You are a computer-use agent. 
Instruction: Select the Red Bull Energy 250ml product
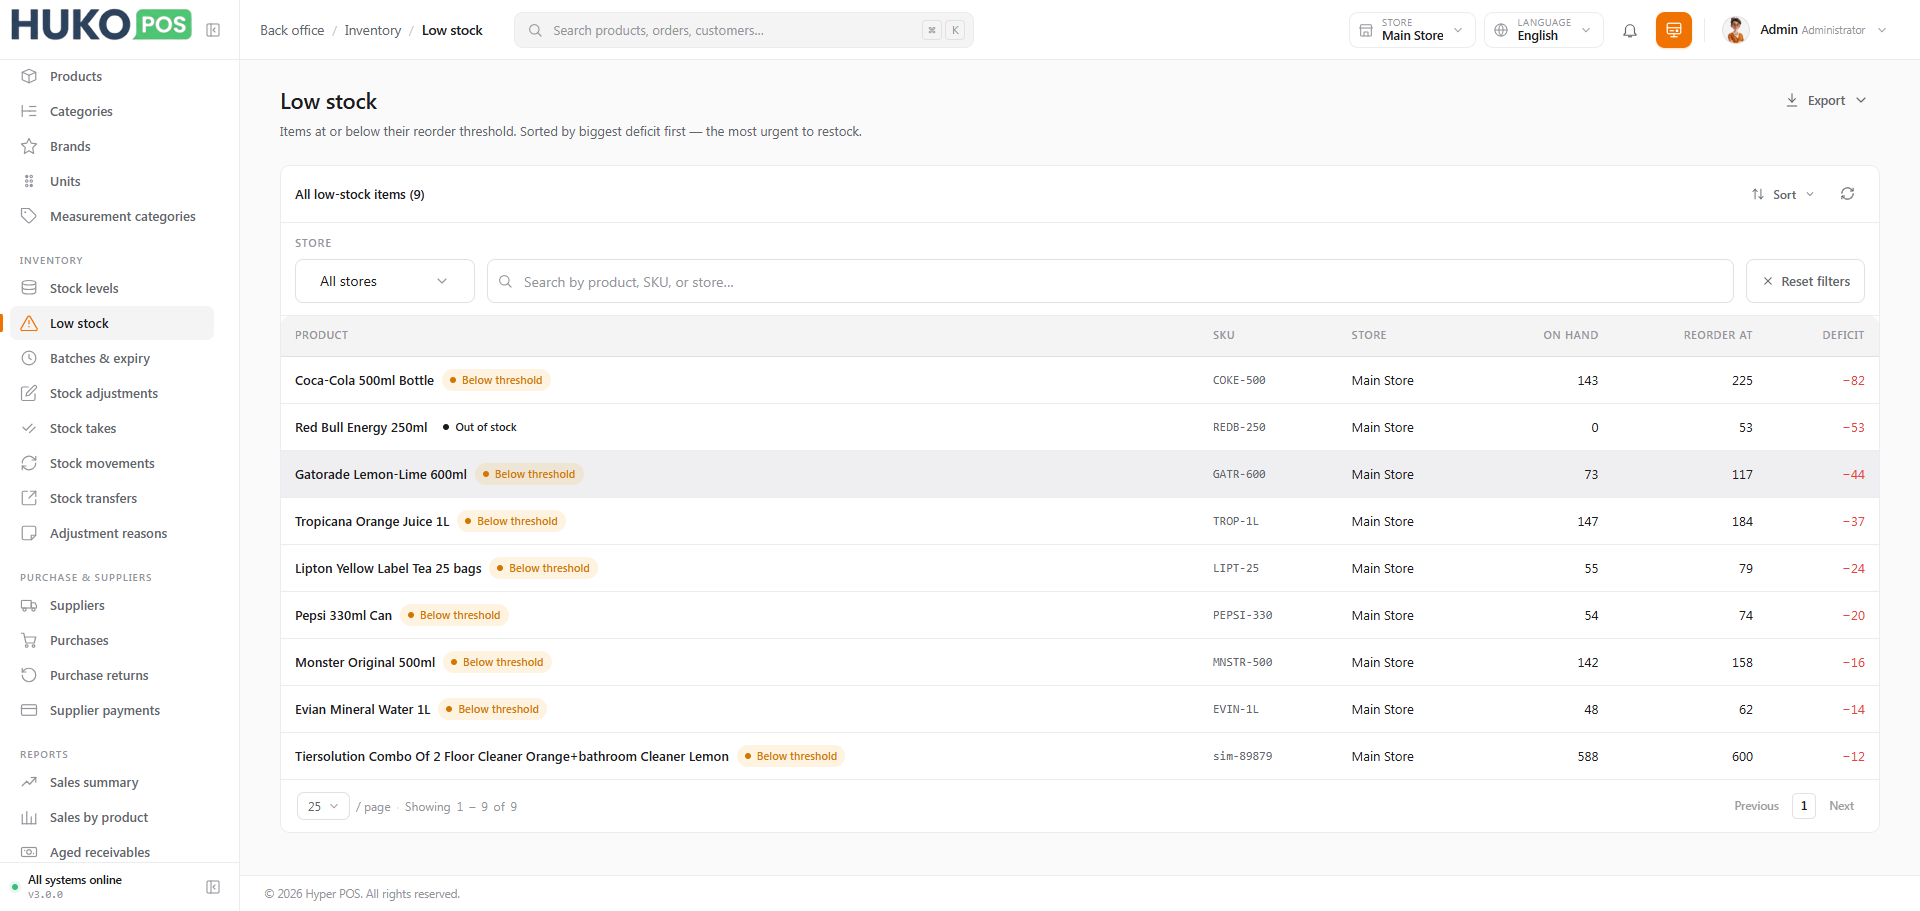[361, 427]
